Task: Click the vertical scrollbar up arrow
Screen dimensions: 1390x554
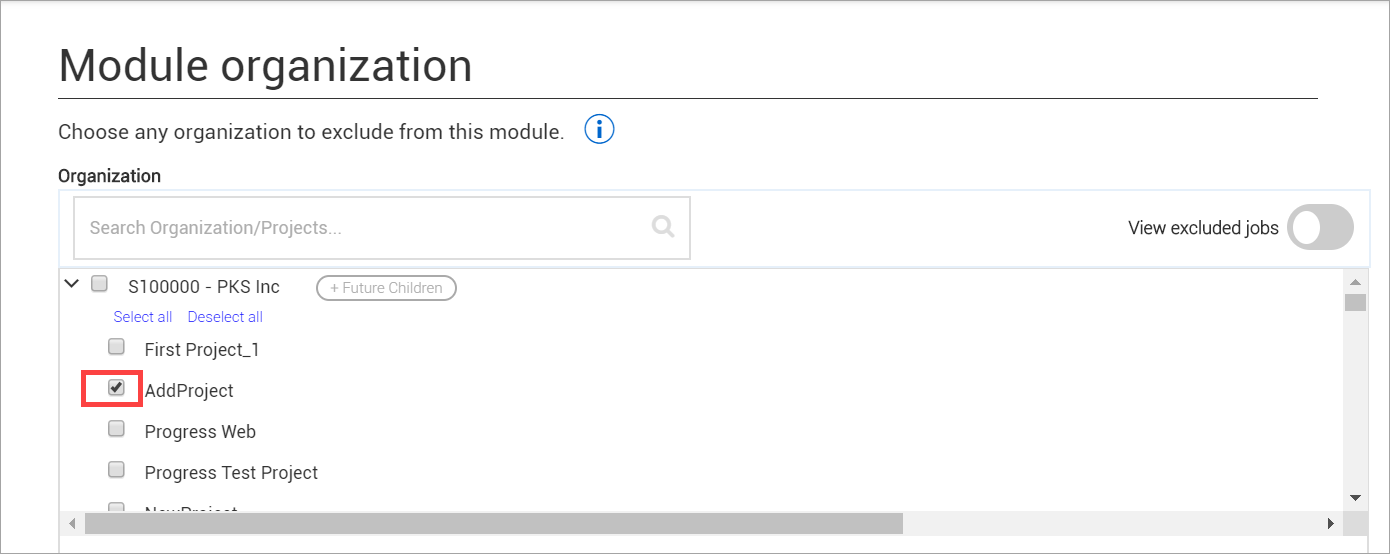Action: pyautogui.click(x=1355, y=282)
